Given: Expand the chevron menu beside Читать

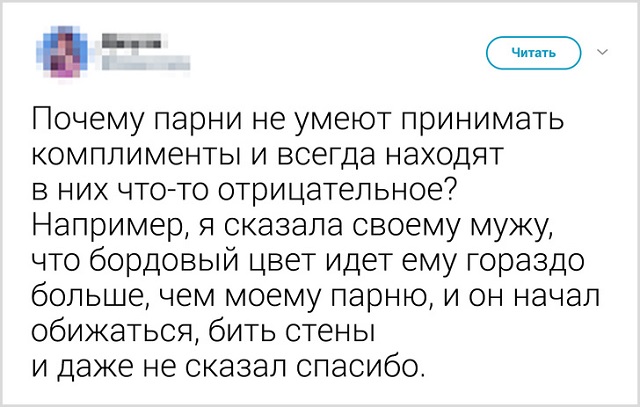Looking at the screenshot, I should (x=601, y=50).
